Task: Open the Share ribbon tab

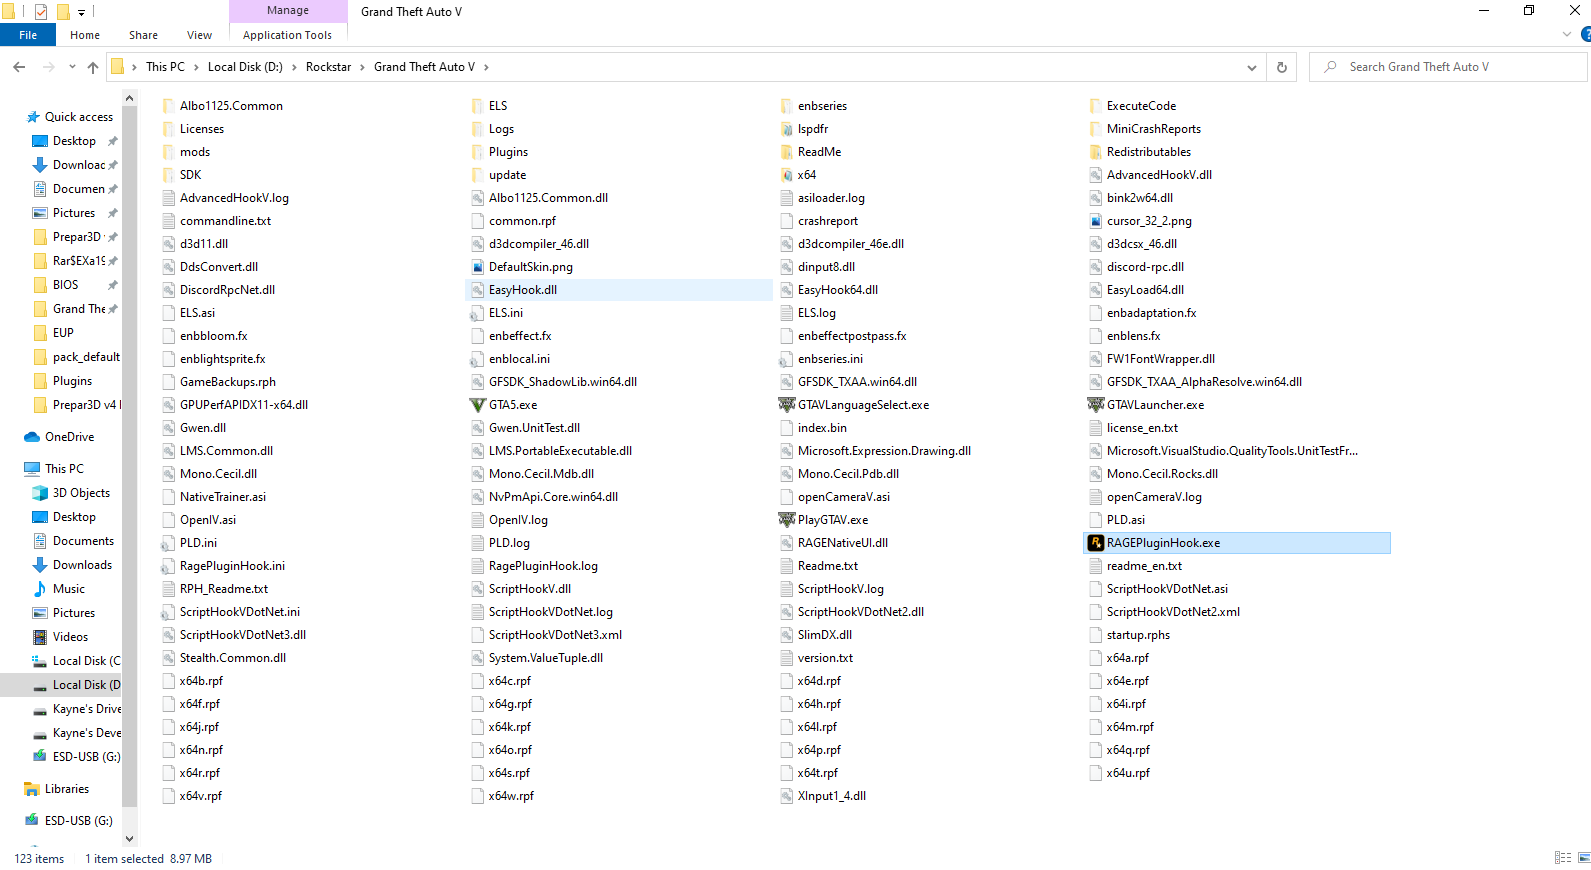Action: 143,35
